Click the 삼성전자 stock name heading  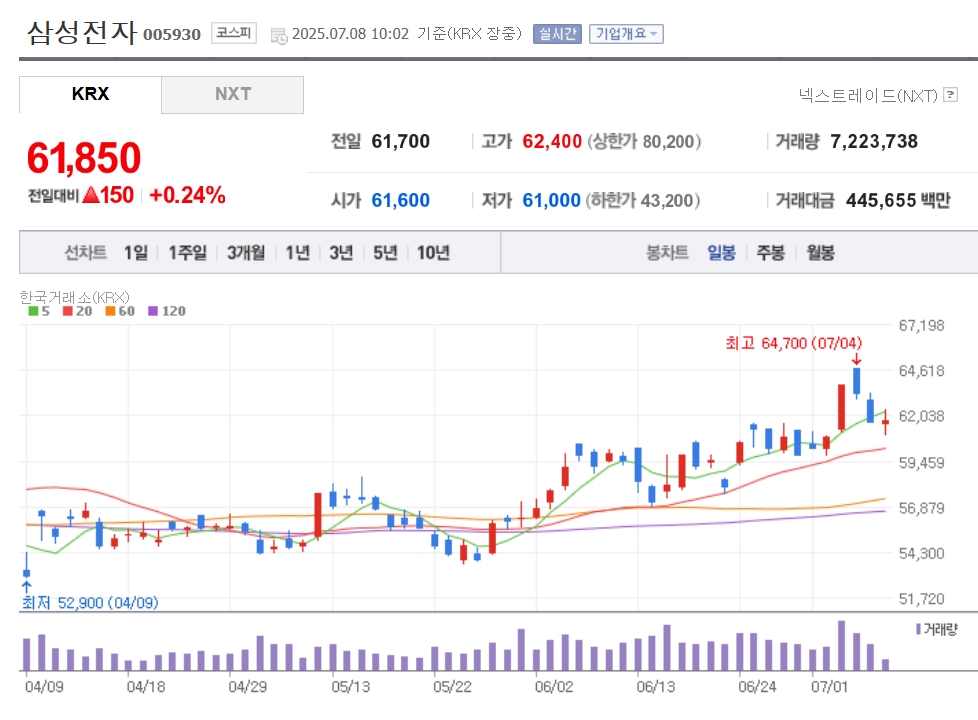tap(82, 32)
